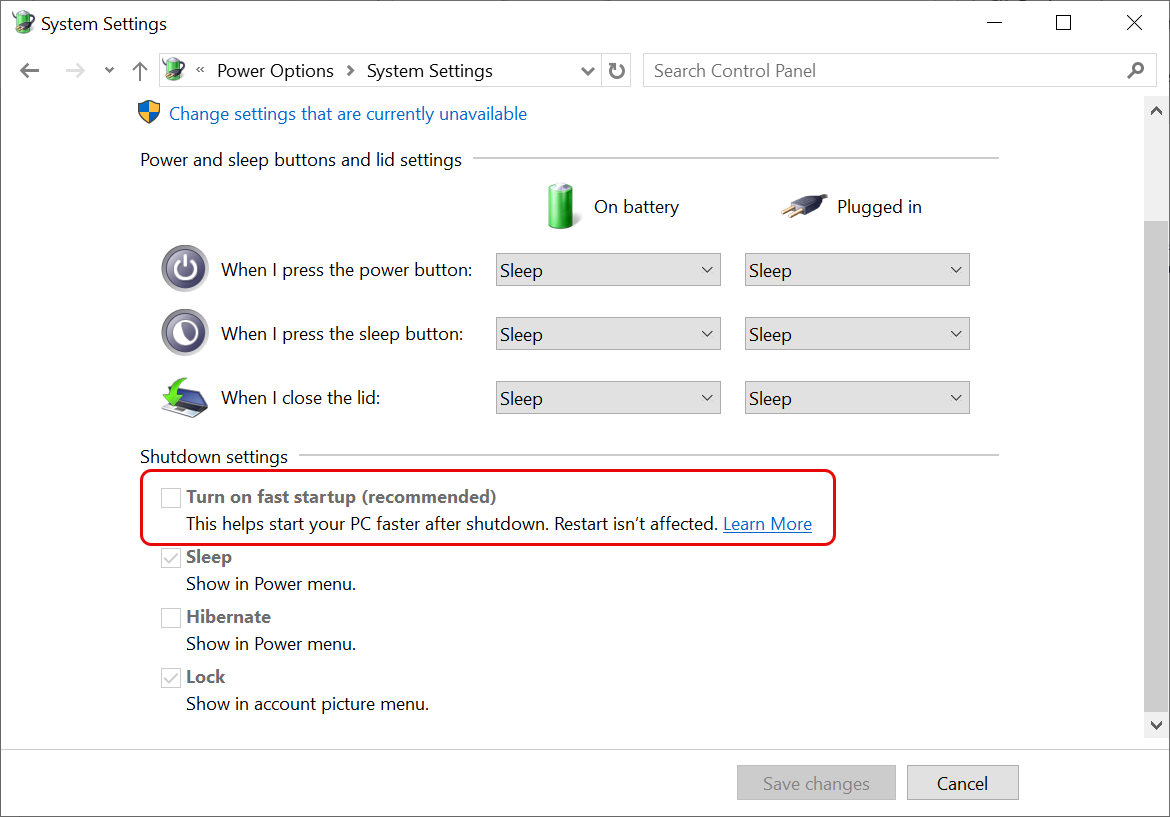Image resolution: width=1170 pixels, height=817 pixels.
Task: Enable Turn on fast startup checkbox
Action: click(x=171, y=497)
